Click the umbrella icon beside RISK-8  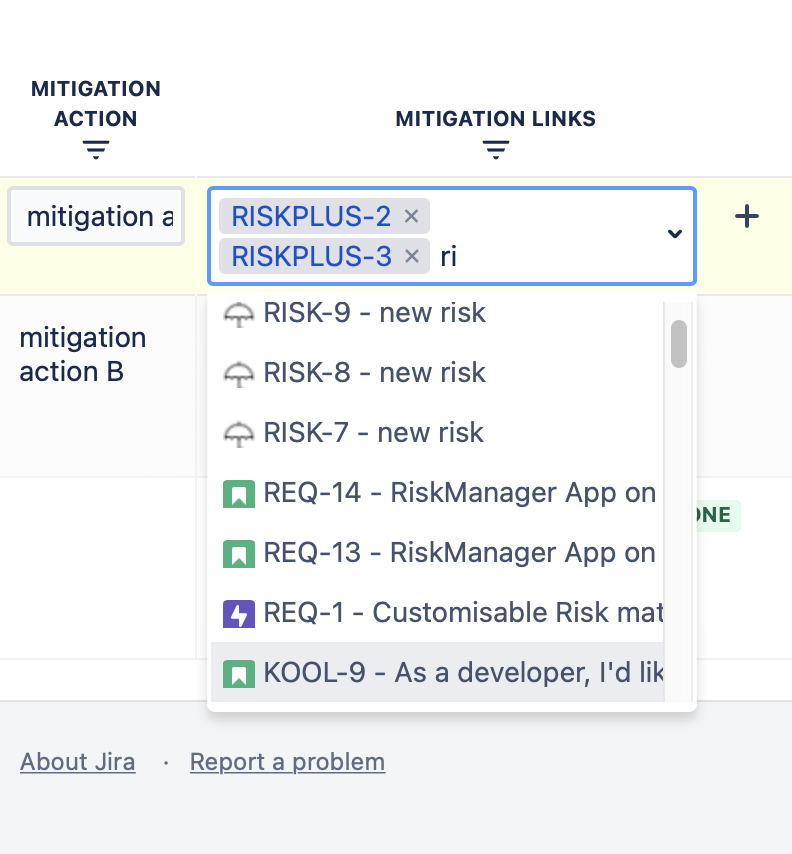pos(238,374)
